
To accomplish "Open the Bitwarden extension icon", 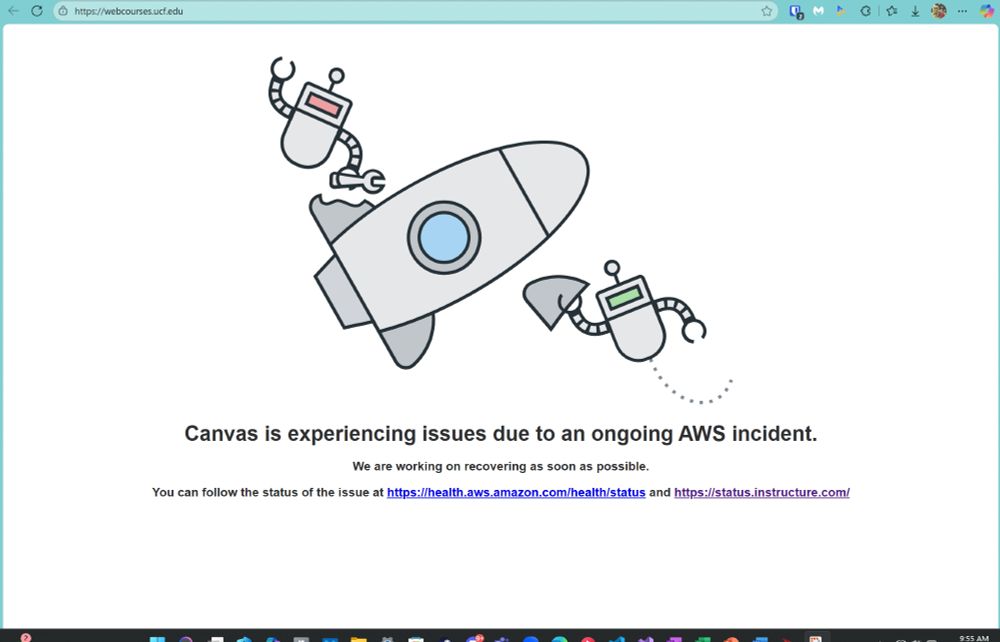I will click(796, 11).
